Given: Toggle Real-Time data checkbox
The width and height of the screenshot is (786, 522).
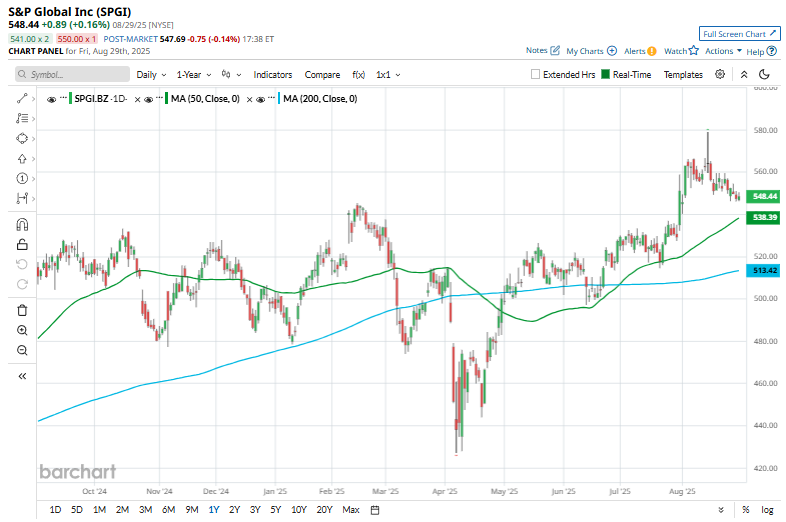Looking at the screenshot, I should click(606, 74).
